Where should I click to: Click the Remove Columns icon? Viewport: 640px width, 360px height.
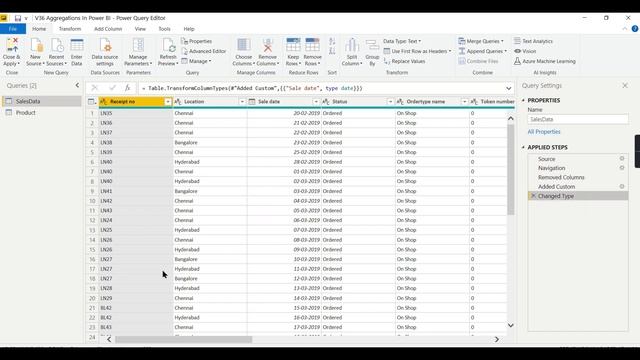(268, 52)
